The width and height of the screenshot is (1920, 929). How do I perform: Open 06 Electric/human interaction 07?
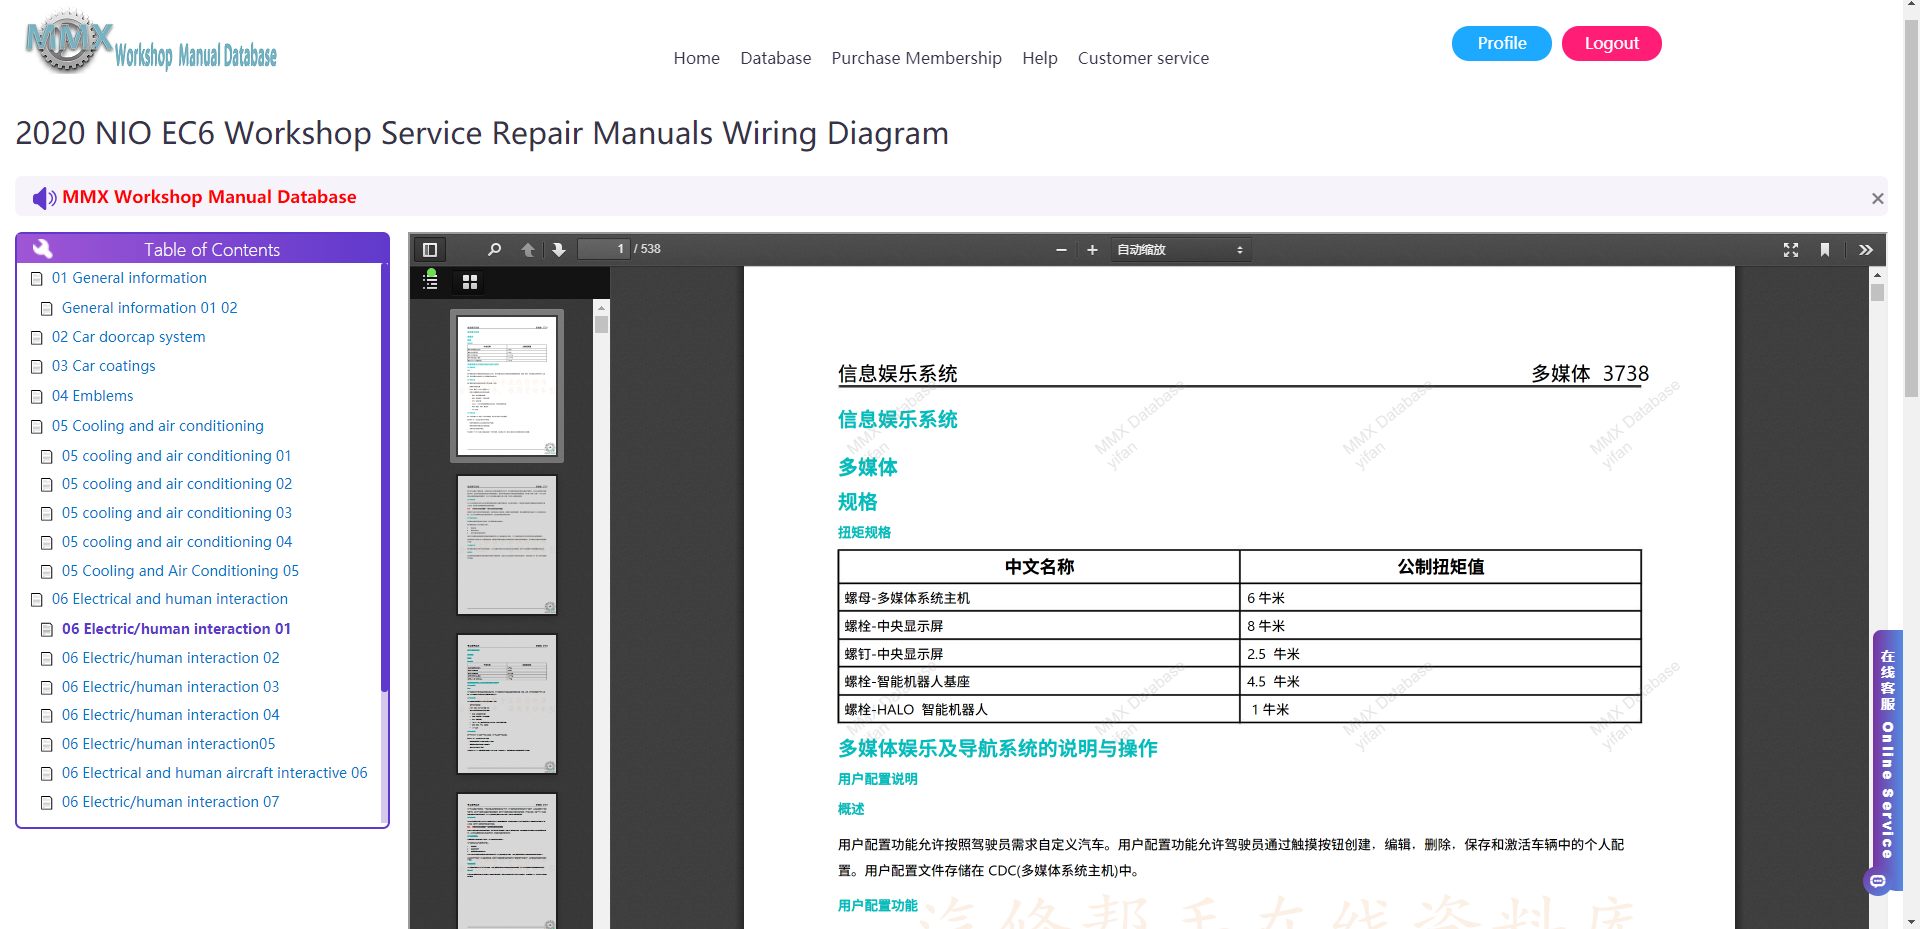click(170, 802)
